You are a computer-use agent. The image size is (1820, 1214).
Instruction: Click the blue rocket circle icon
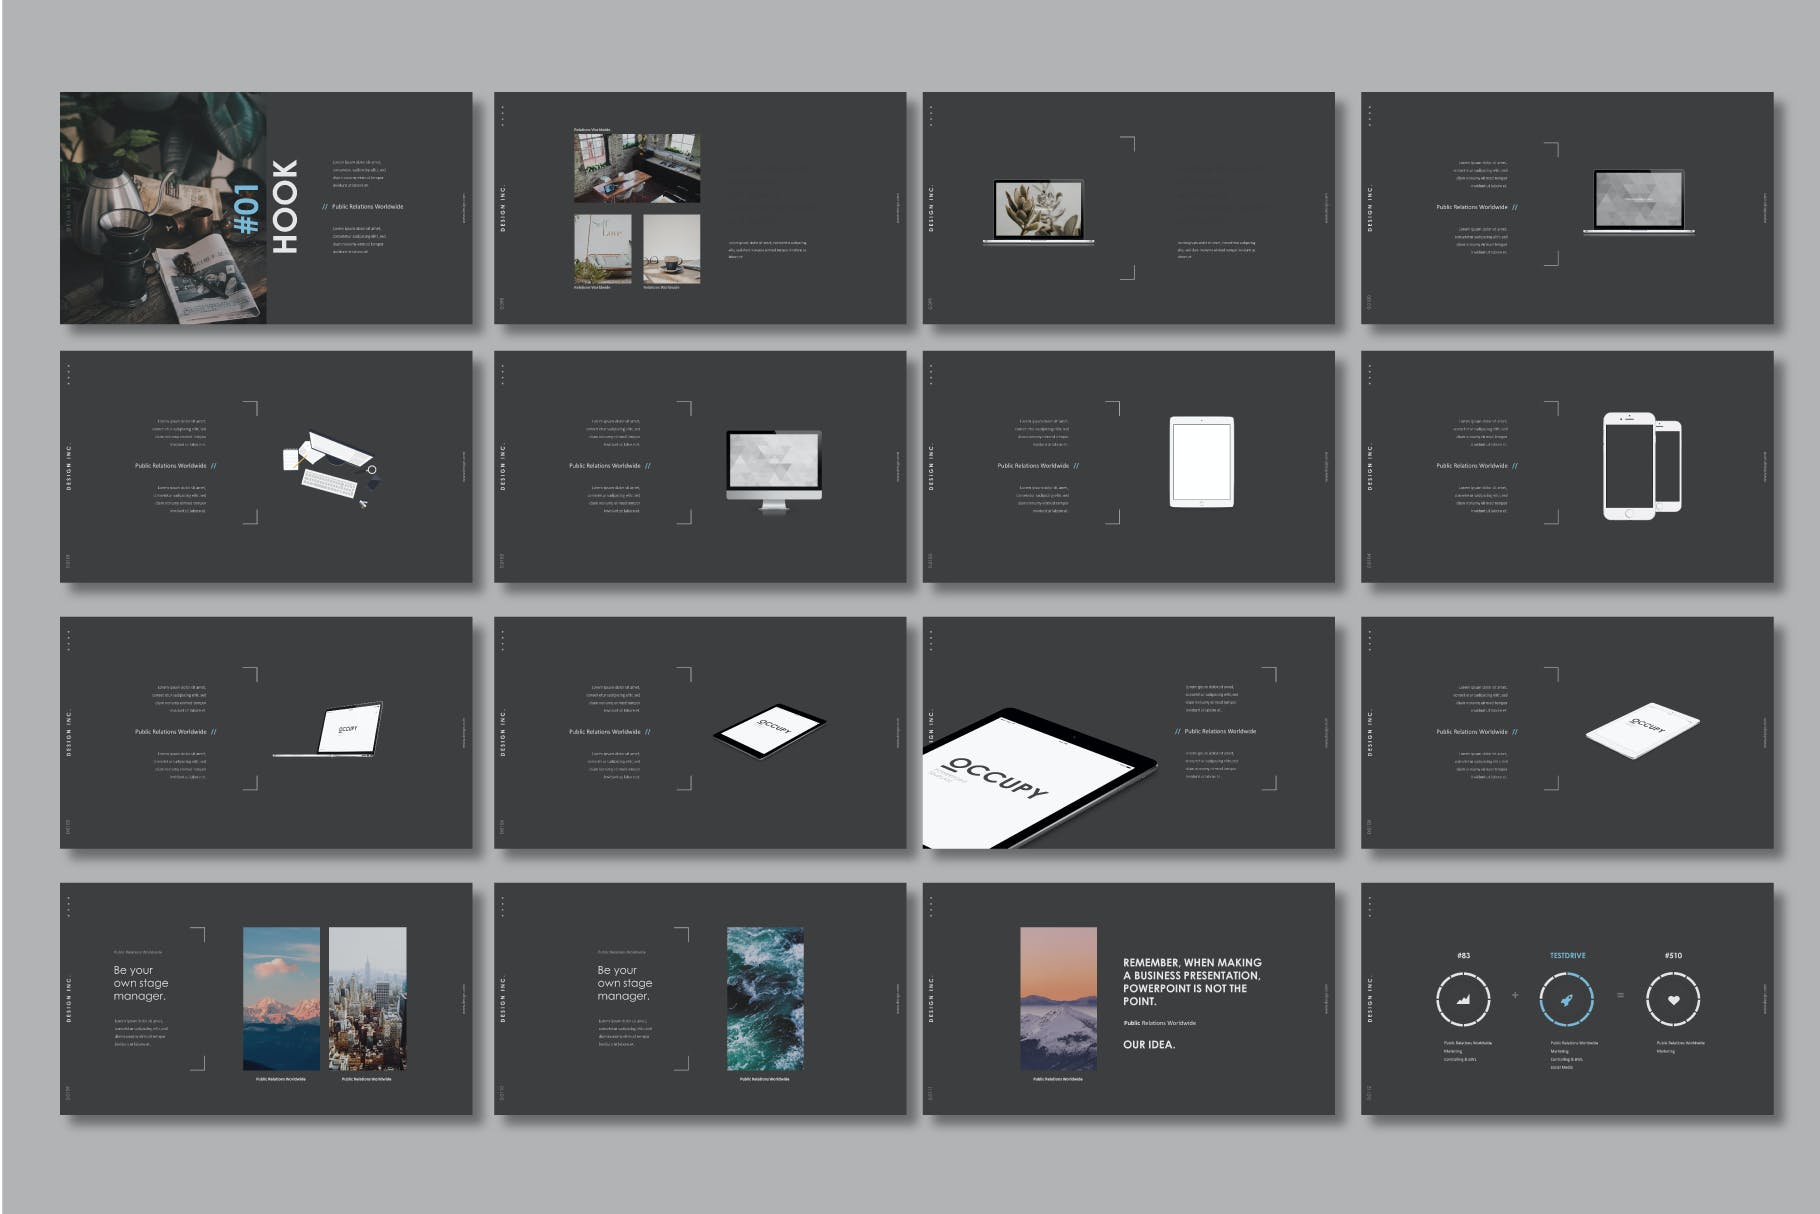click(x=1567, y=998)
